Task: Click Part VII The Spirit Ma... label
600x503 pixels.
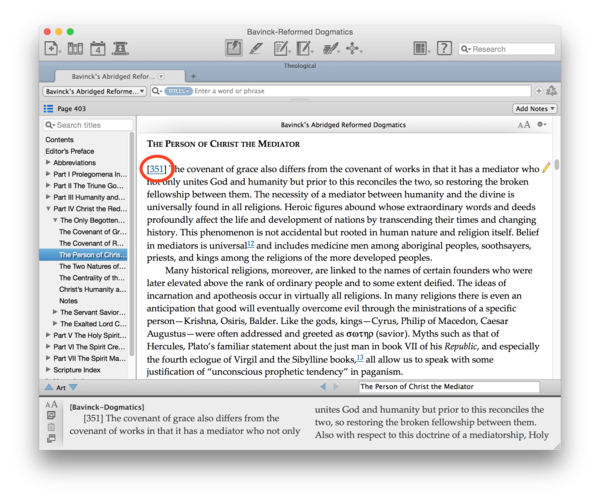Action: (x=90, y=358)
